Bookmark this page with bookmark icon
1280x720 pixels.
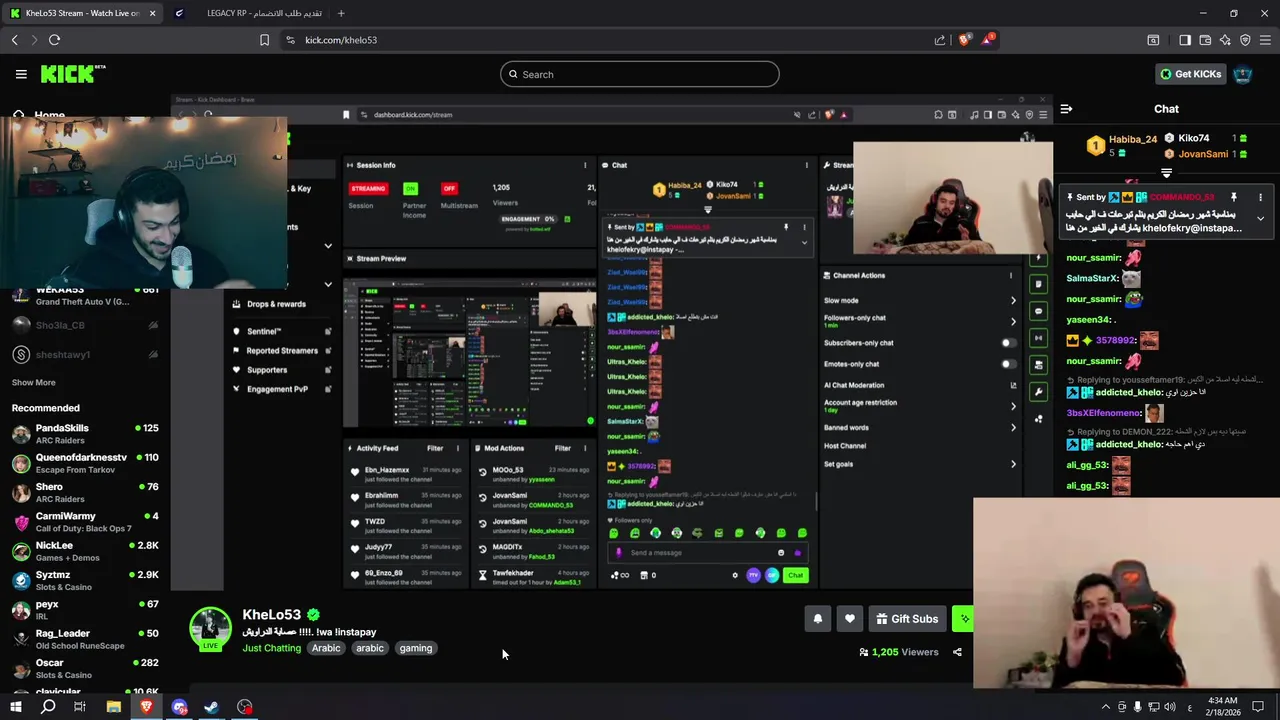(x=264, y=40)
